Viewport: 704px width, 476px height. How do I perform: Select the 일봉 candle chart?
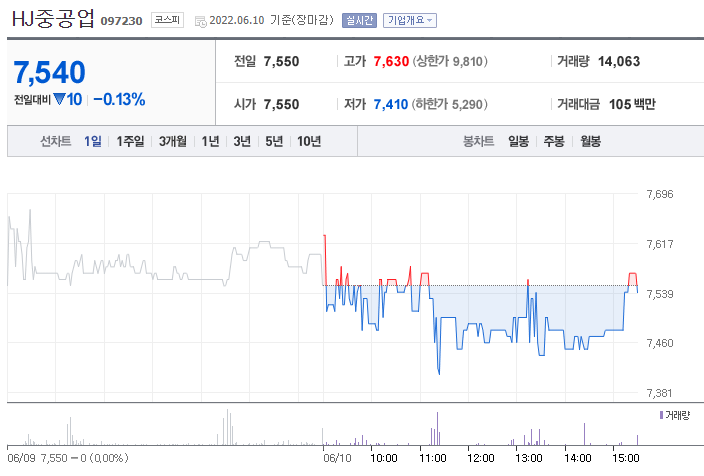519,141
